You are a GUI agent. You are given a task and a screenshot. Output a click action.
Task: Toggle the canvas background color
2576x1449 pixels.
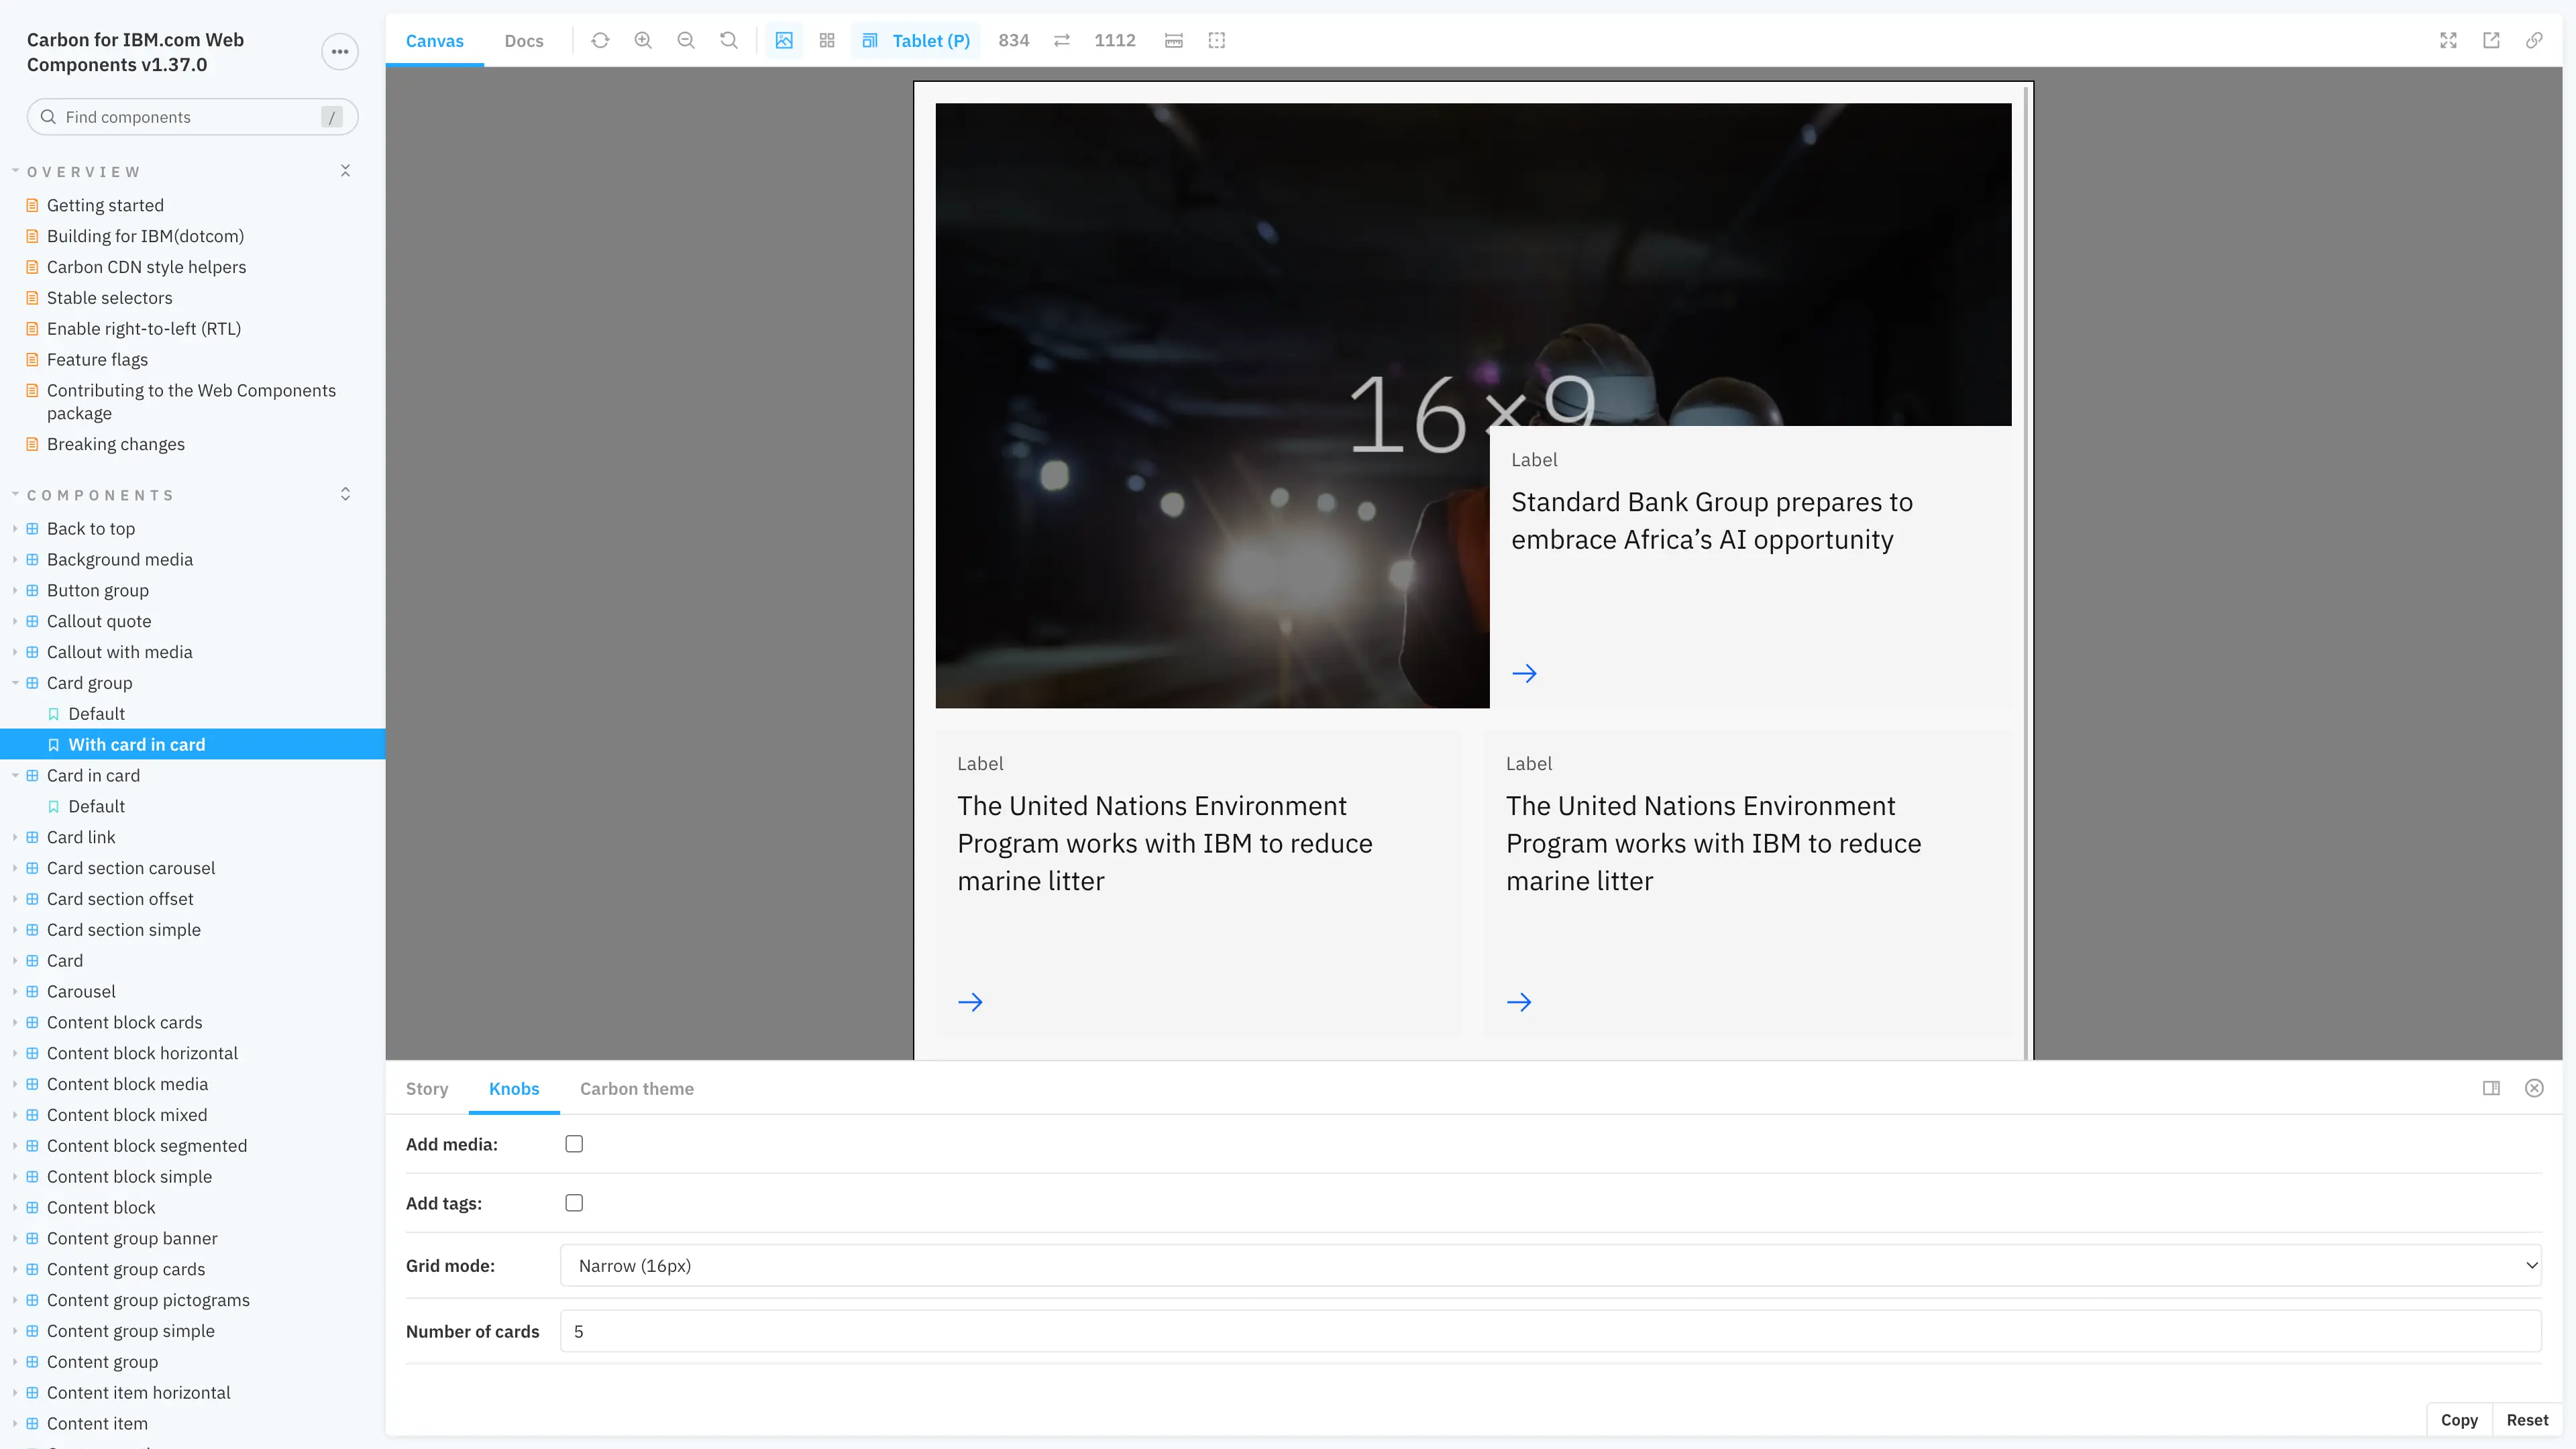tap(783, 40)
